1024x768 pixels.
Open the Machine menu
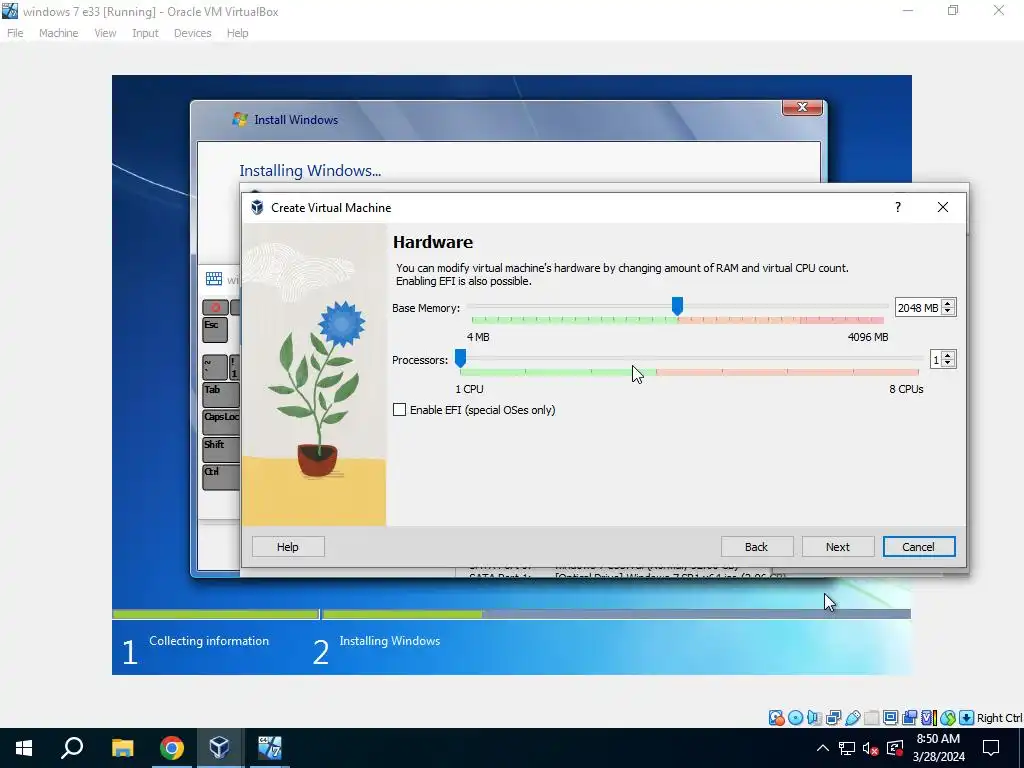point(58,33)
